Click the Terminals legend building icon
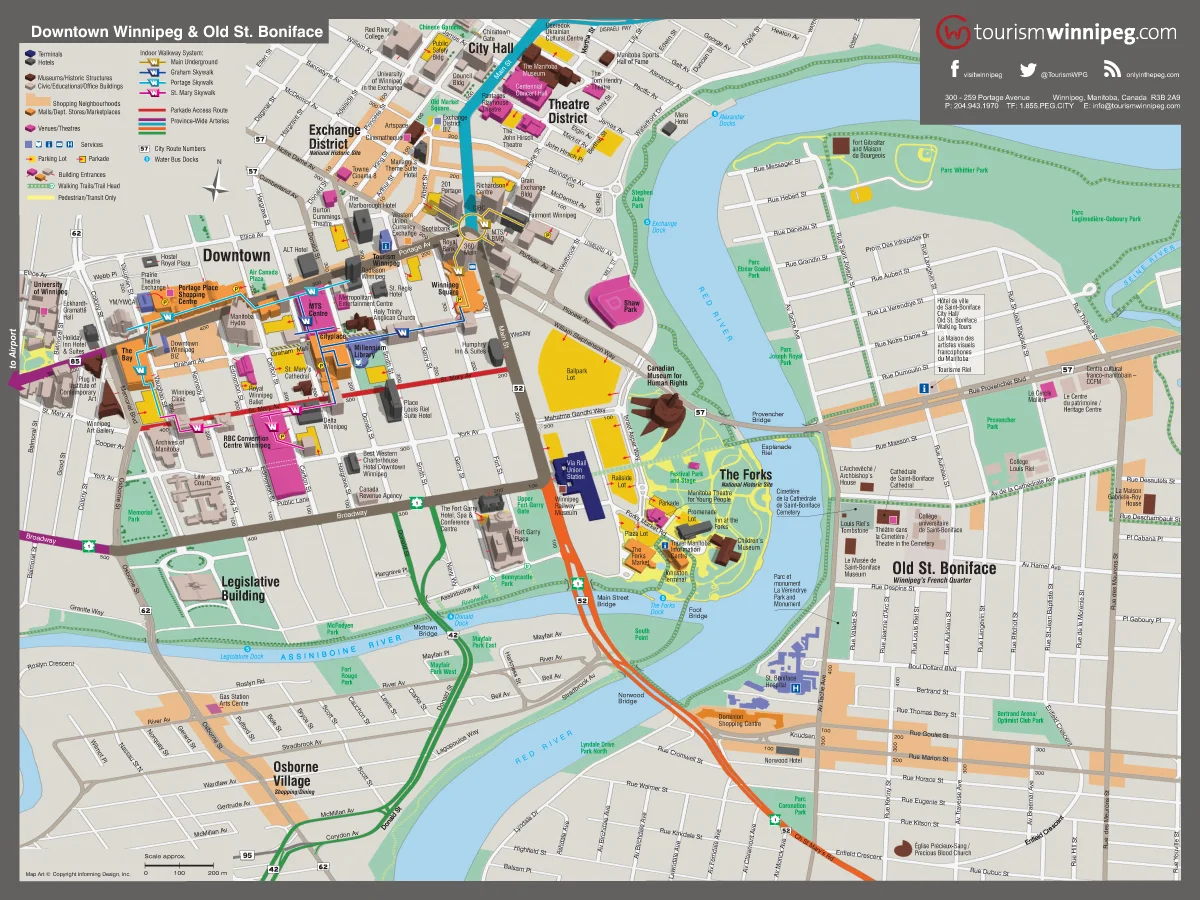The image size is (1200, 900). [x=30, y=54]
